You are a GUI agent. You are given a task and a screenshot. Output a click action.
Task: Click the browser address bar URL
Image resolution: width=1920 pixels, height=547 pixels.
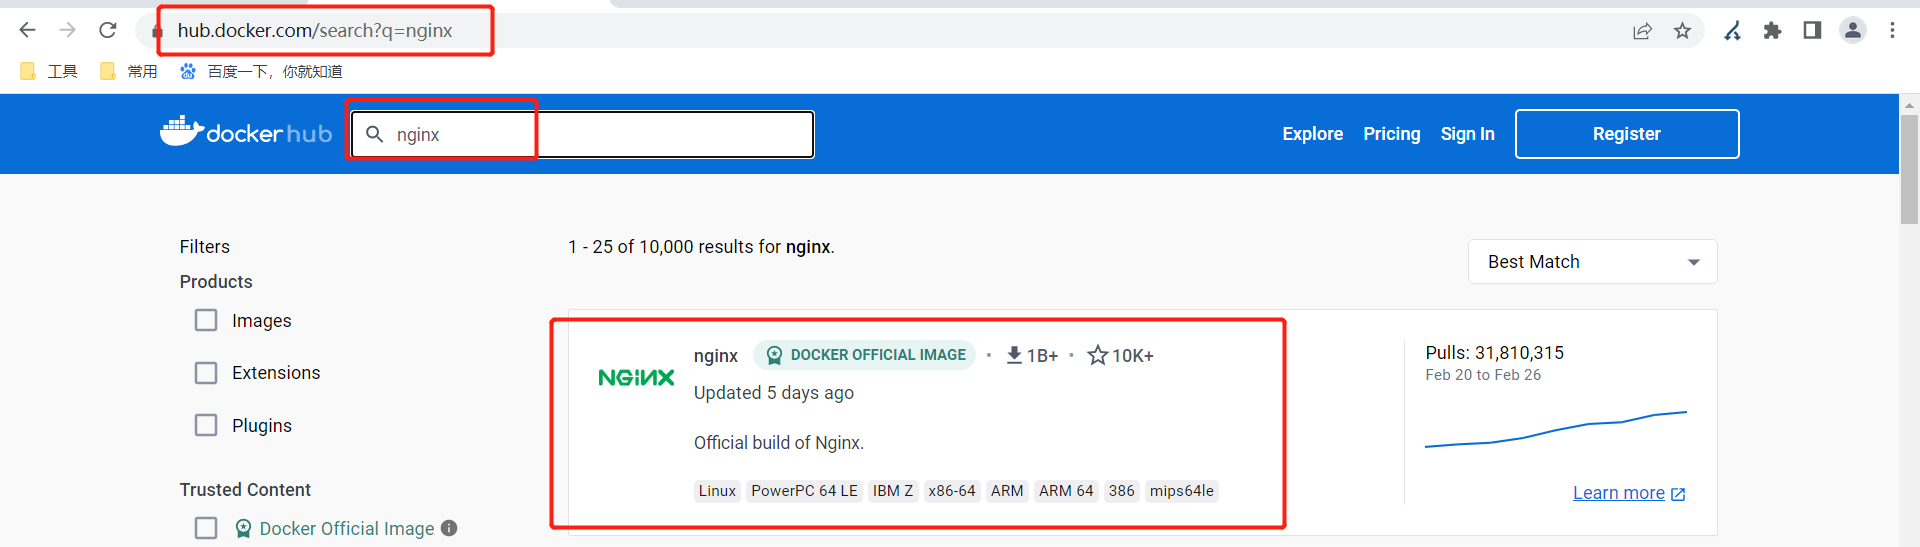click(315, 31)
